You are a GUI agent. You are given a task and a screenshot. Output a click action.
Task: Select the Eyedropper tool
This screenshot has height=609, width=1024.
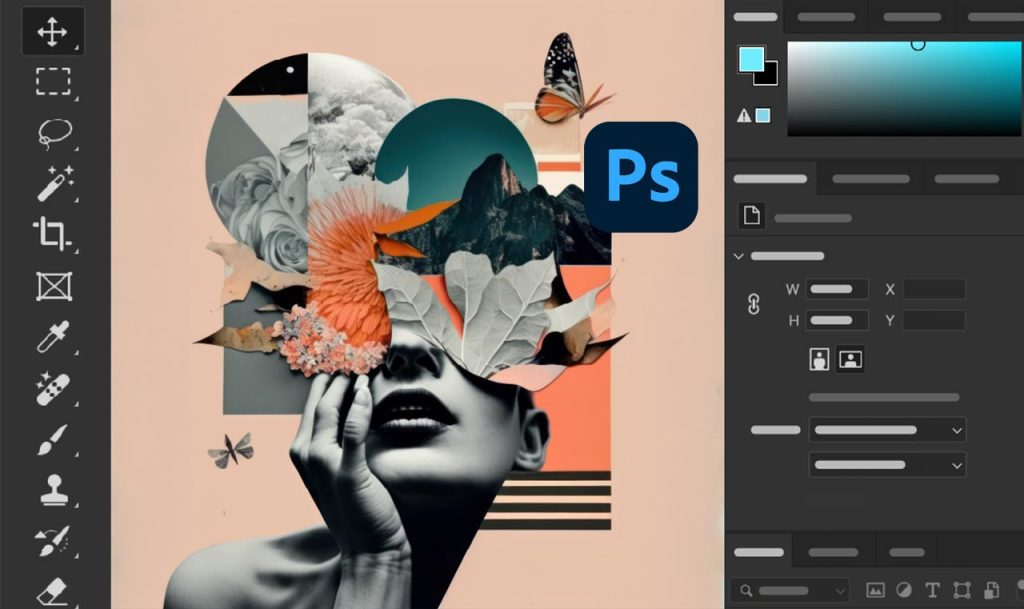pos(53,337)
